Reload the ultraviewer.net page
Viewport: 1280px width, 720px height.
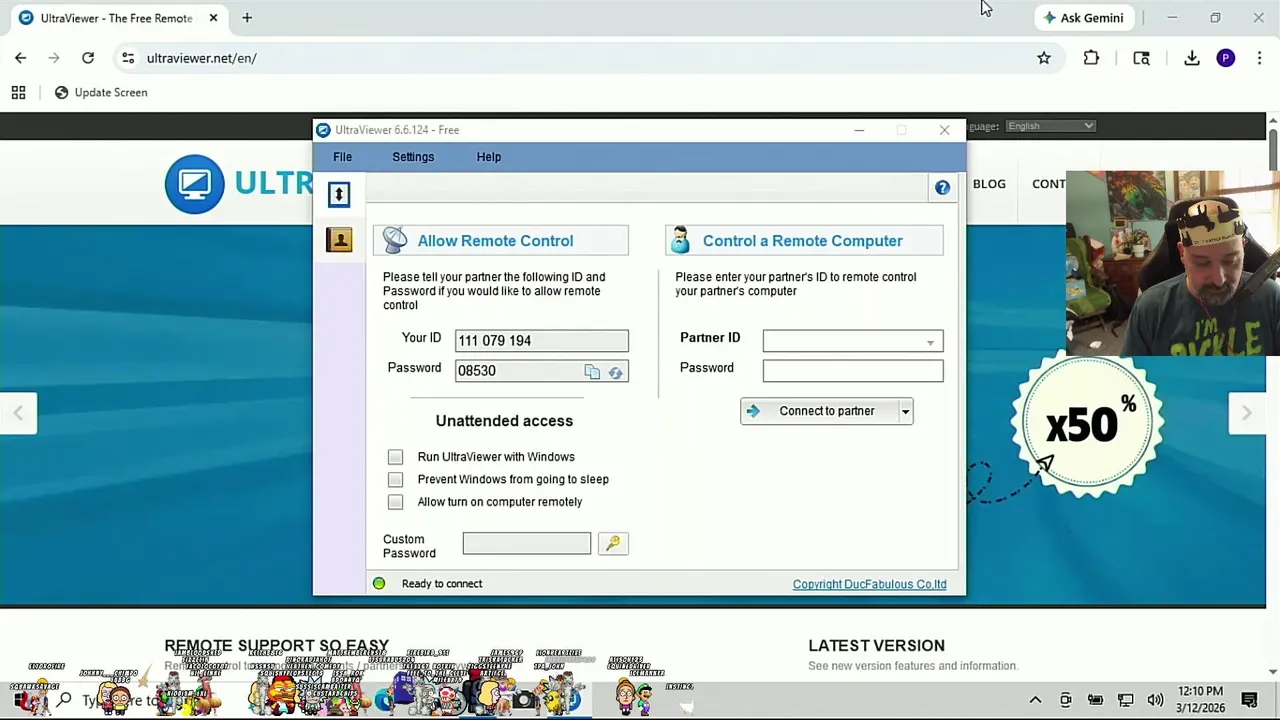88,58
